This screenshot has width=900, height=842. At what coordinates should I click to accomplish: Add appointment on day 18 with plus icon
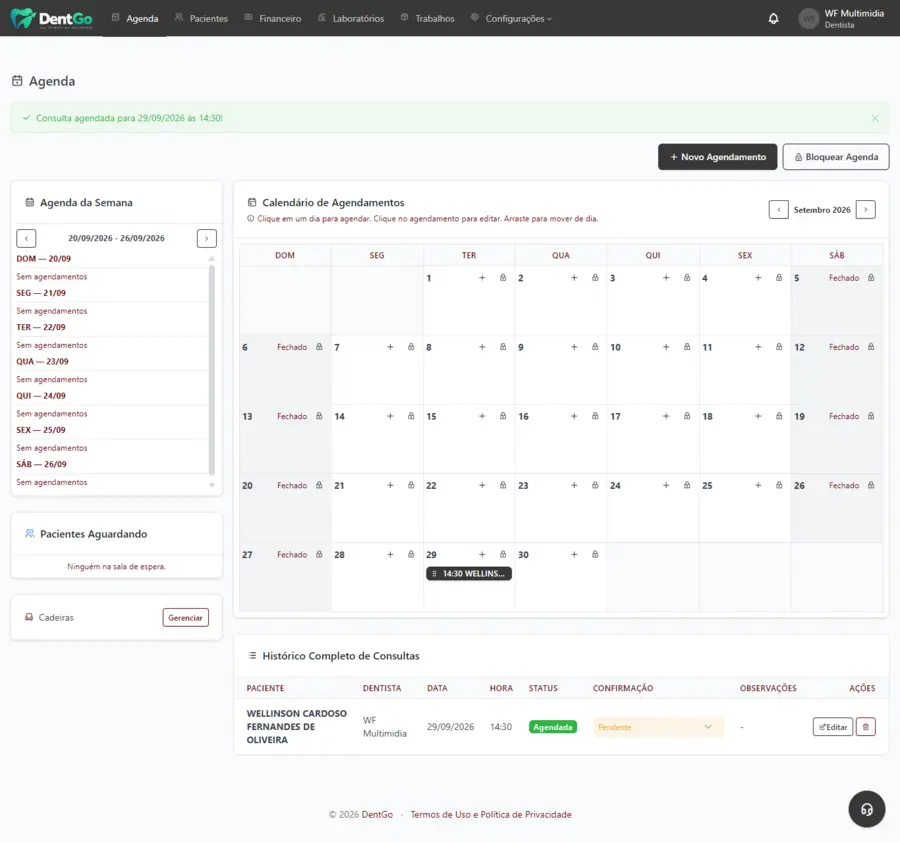tap(758, 416)
